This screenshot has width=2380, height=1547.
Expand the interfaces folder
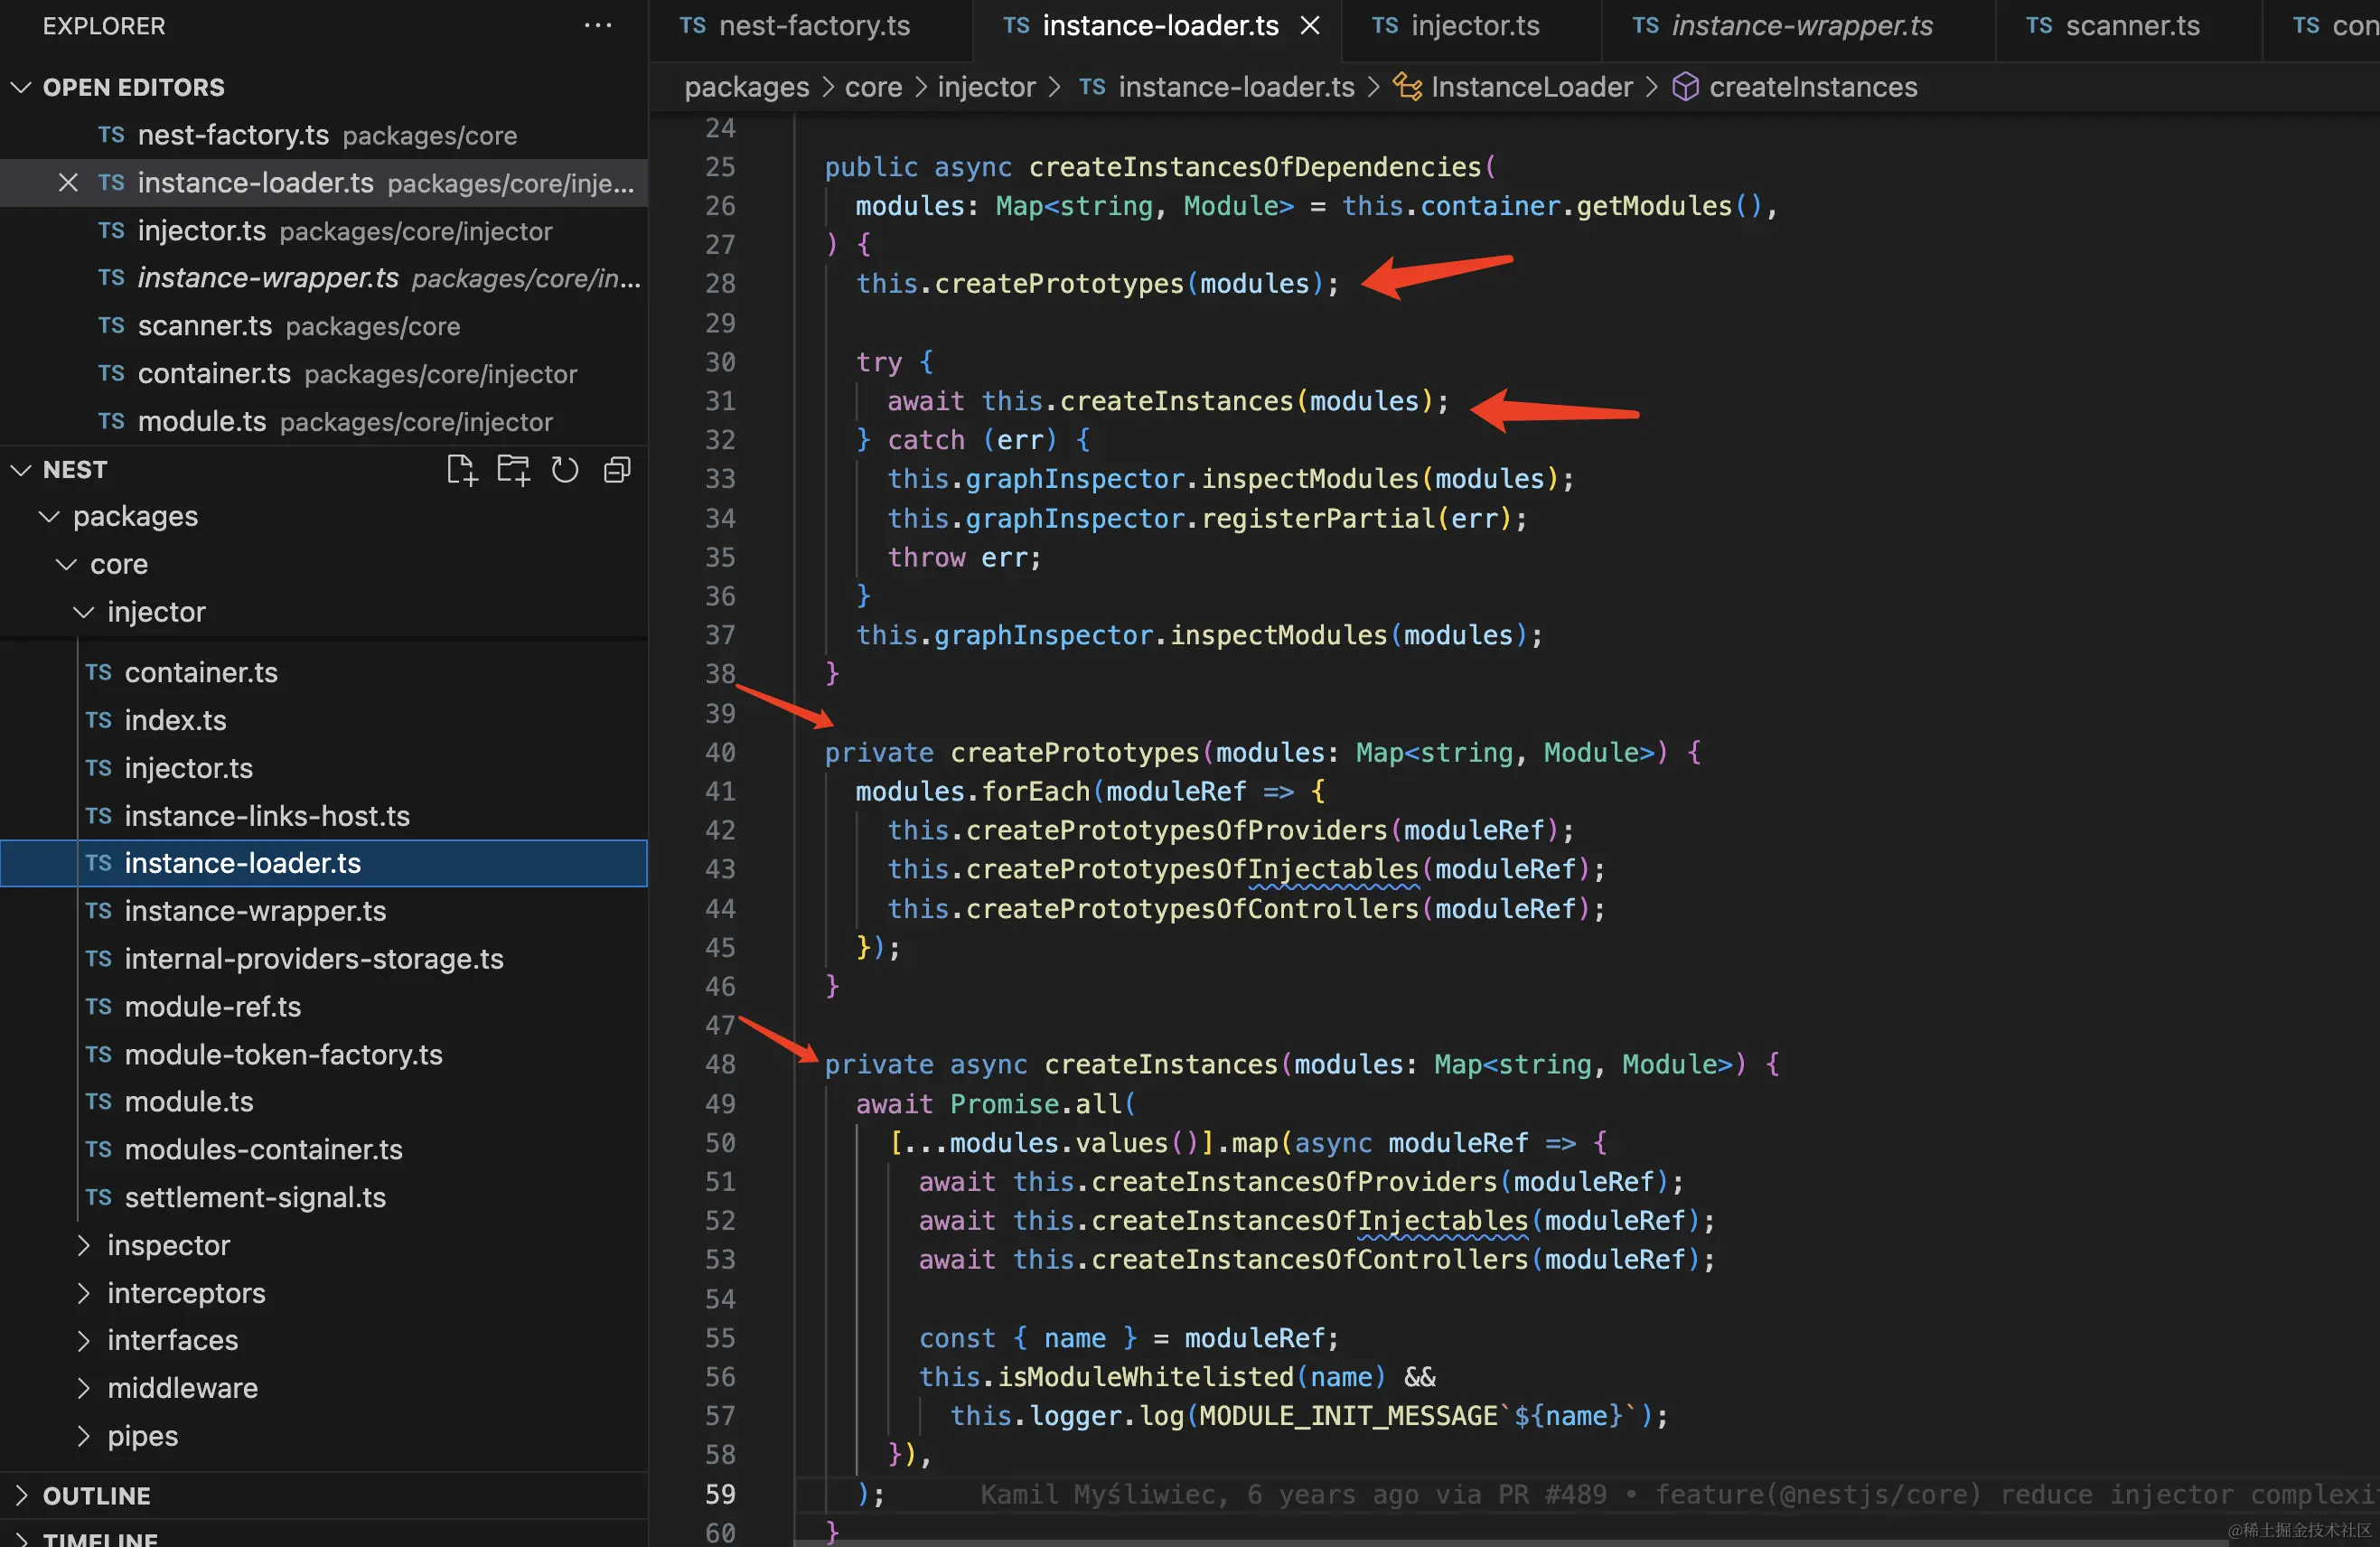84,1340
